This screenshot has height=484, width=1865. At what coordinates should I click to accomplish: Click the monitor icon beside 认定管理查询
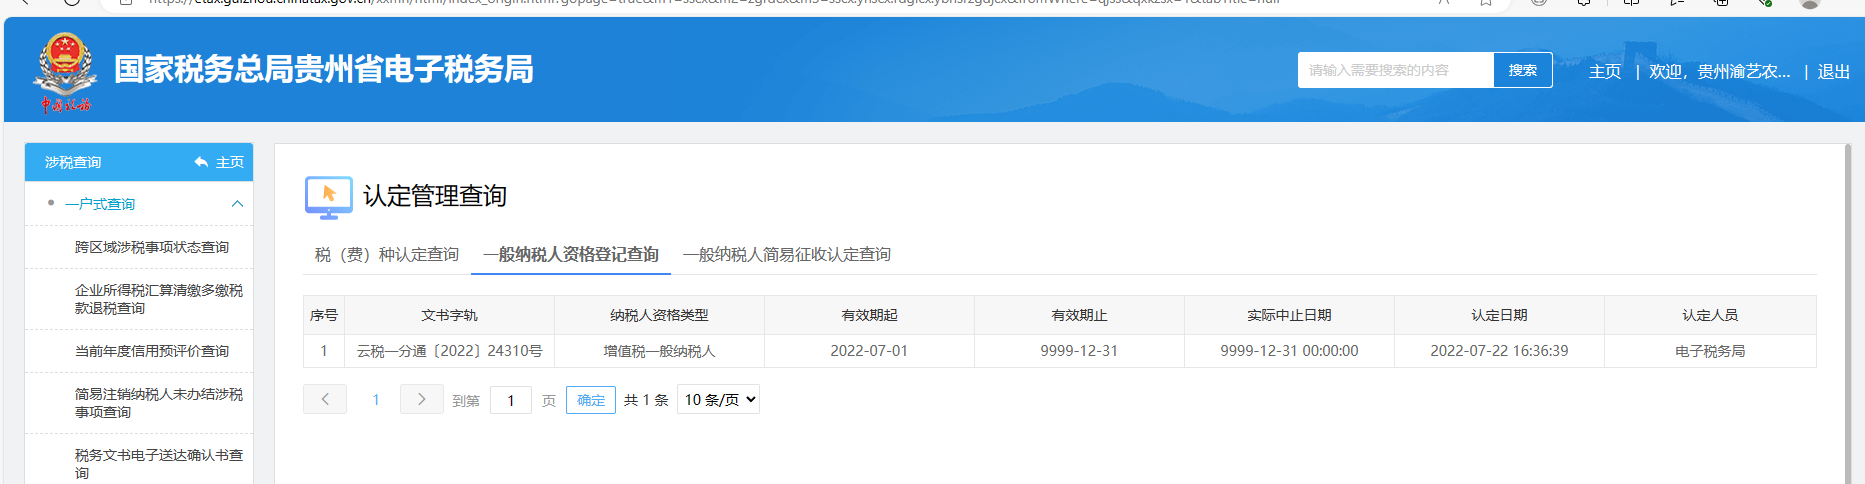point(328,197)
